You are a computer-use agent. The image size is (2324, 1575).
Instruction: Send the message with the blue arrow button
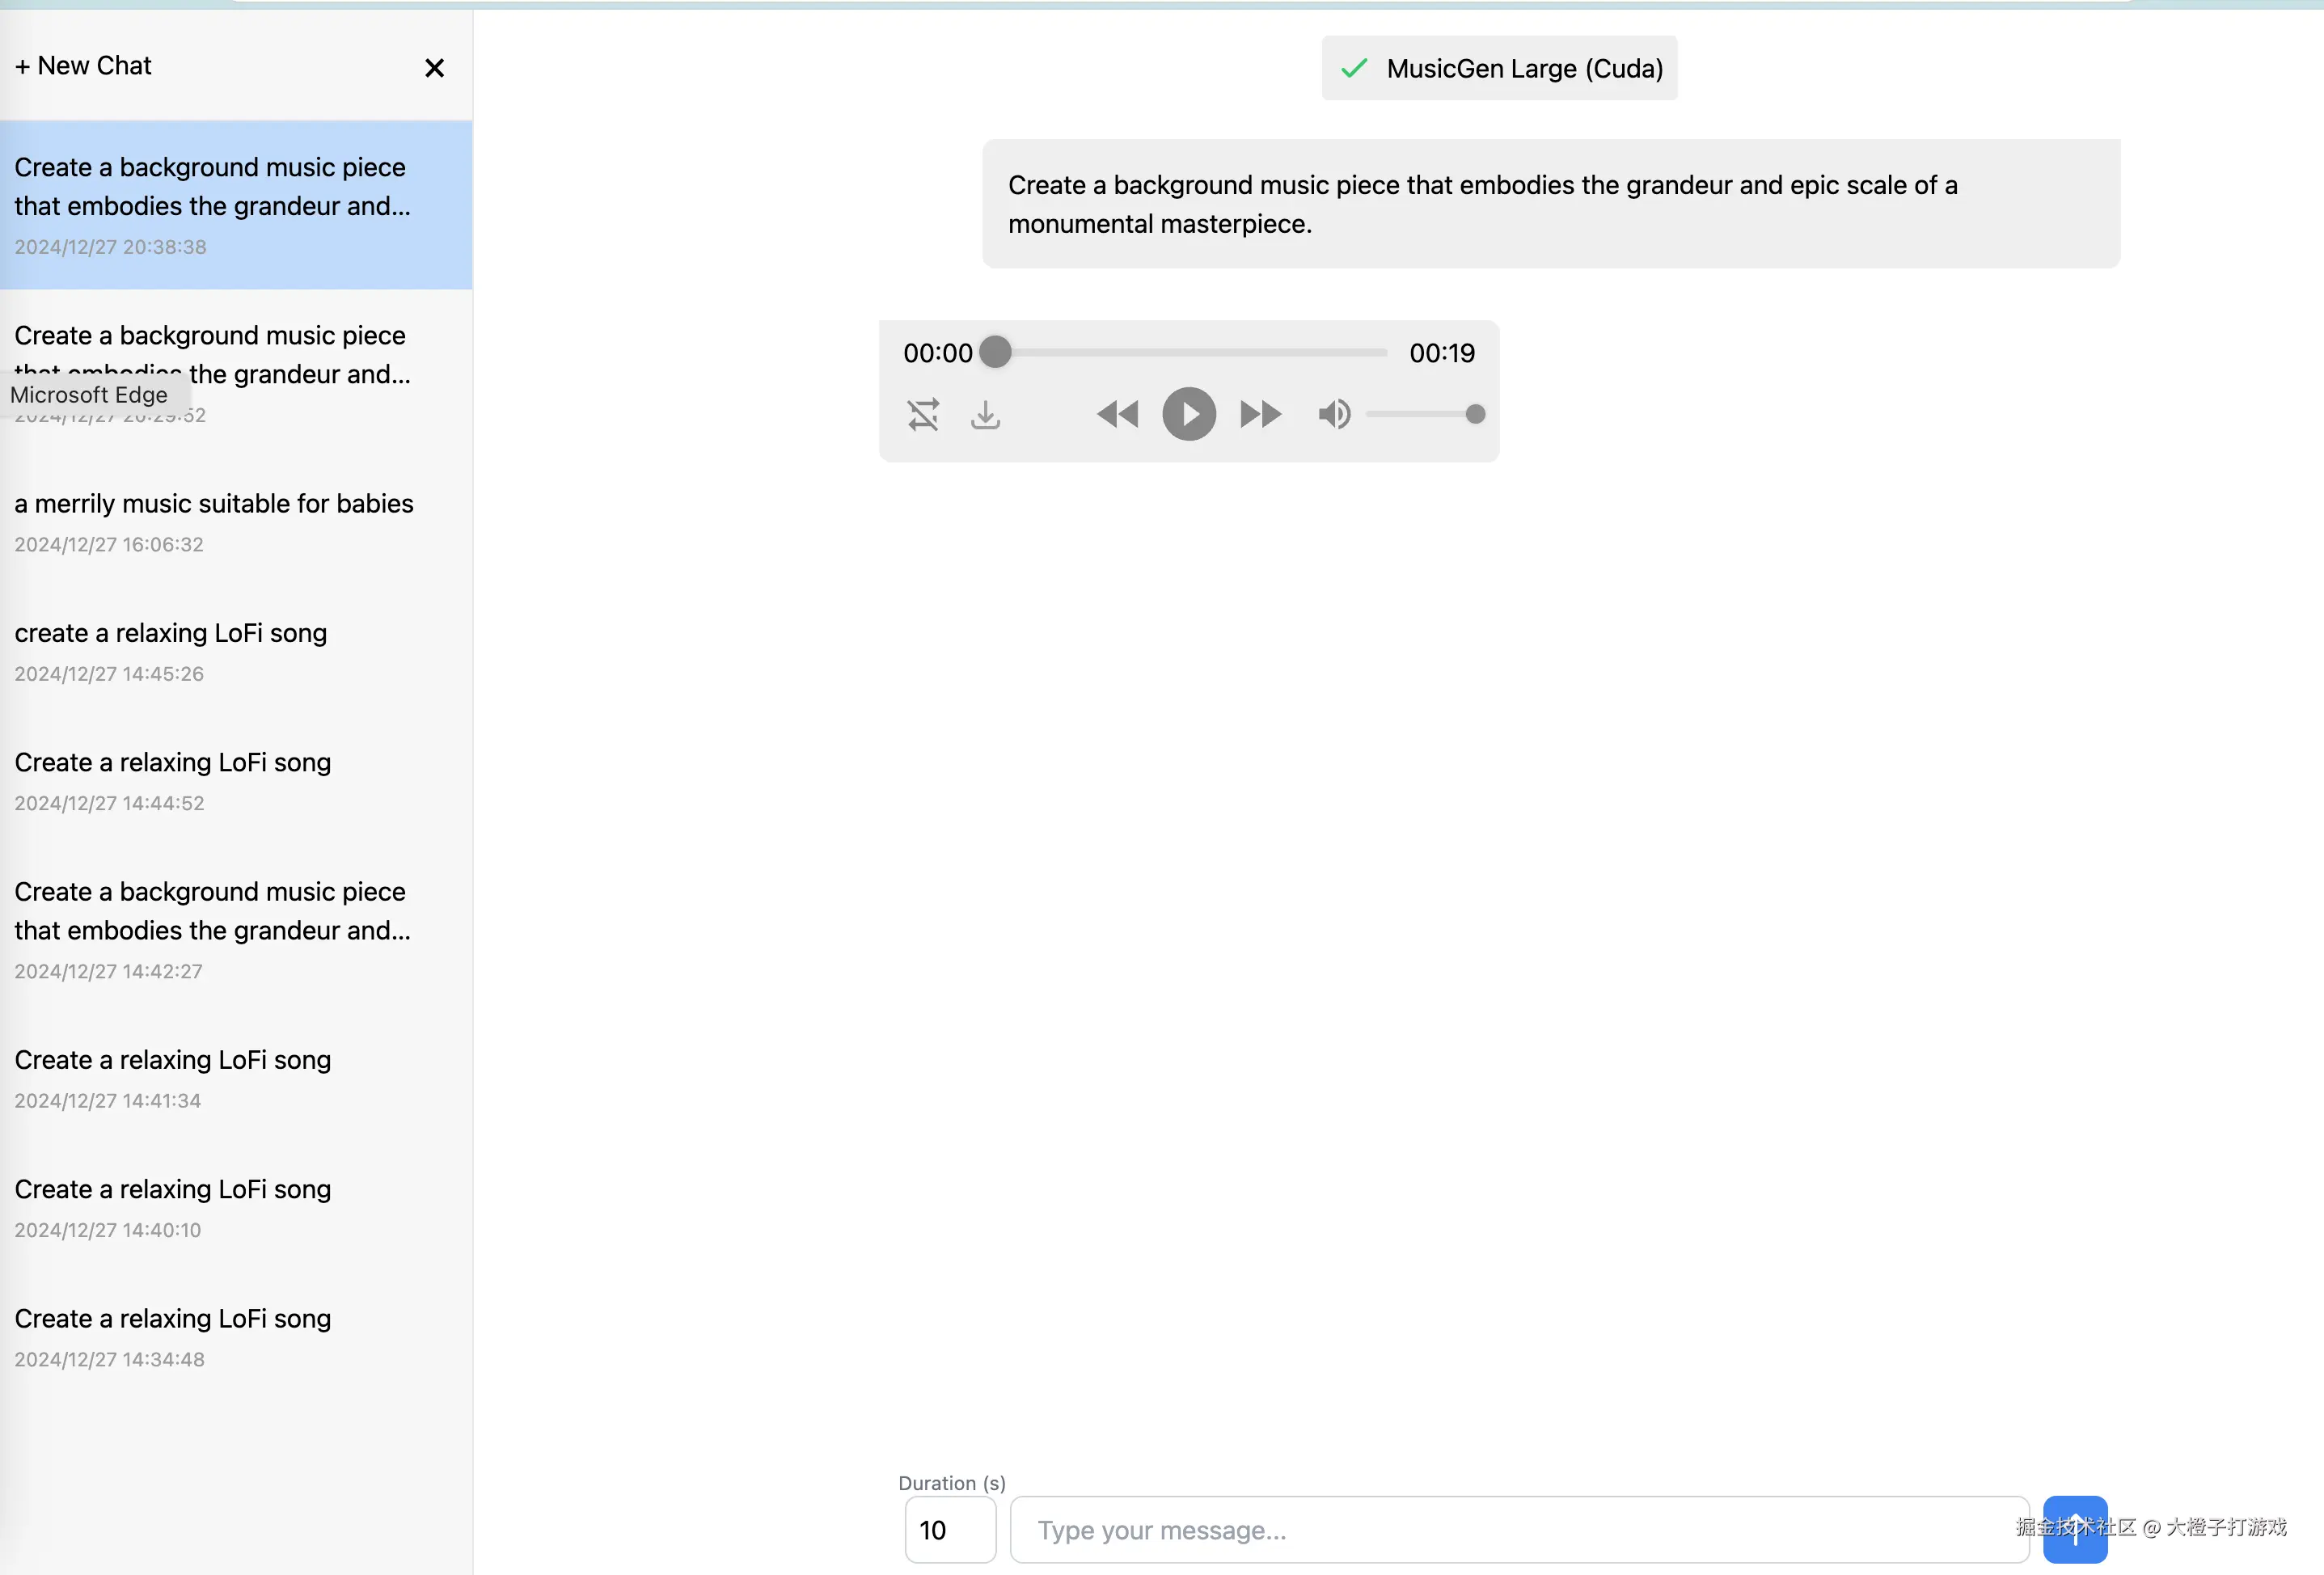pyautogui.click(x=2075, y=1529)
